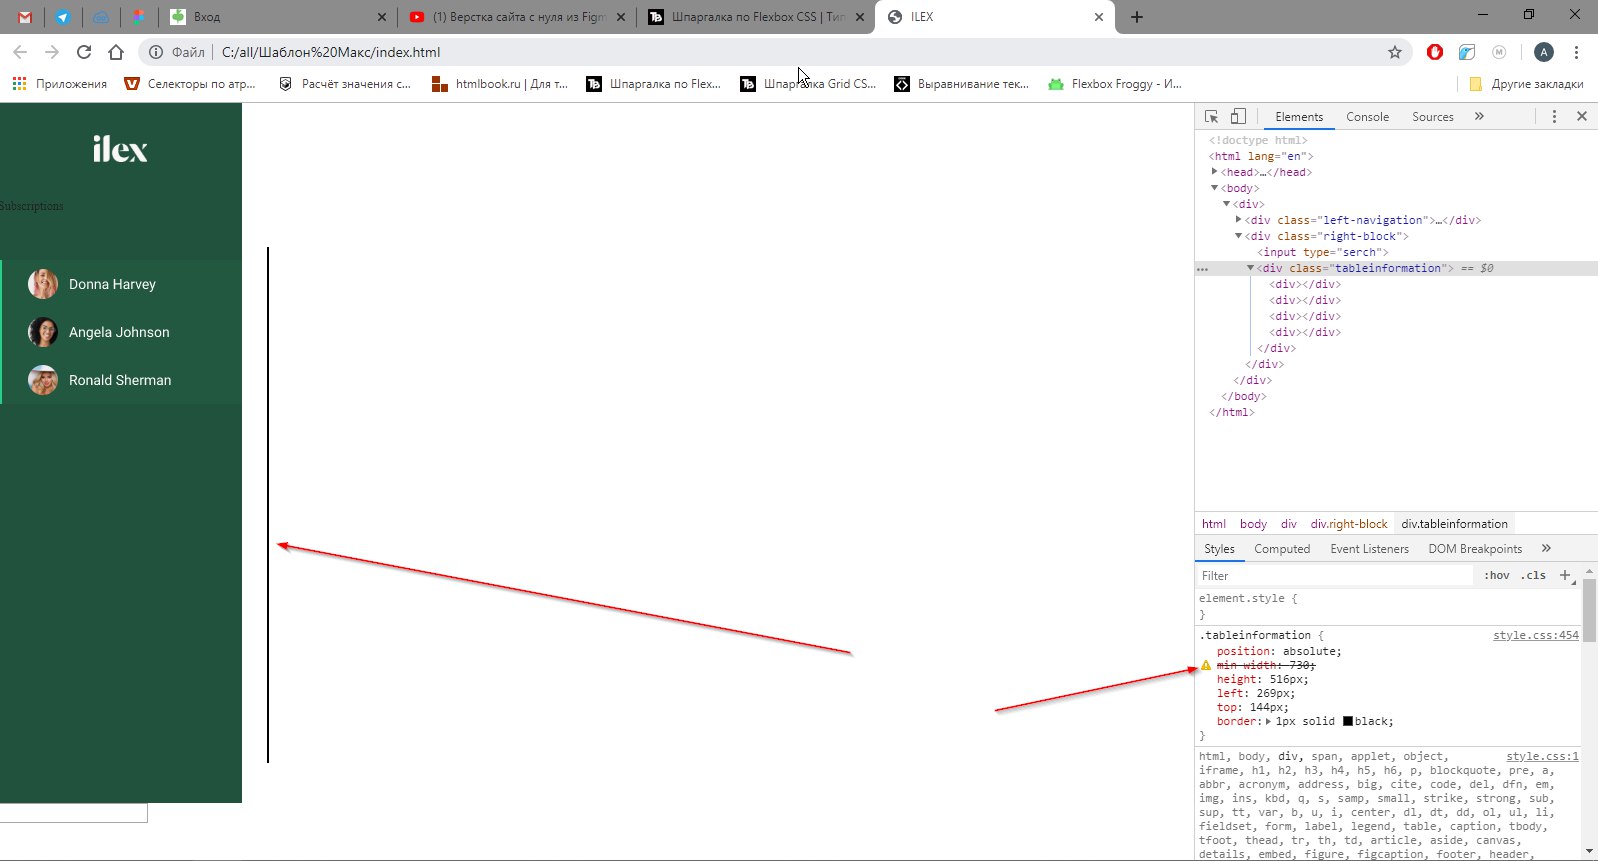The height and width of the screenshot is (861, 1598).
Task: Switch to the Console panel
Action: coord(1367,117)
